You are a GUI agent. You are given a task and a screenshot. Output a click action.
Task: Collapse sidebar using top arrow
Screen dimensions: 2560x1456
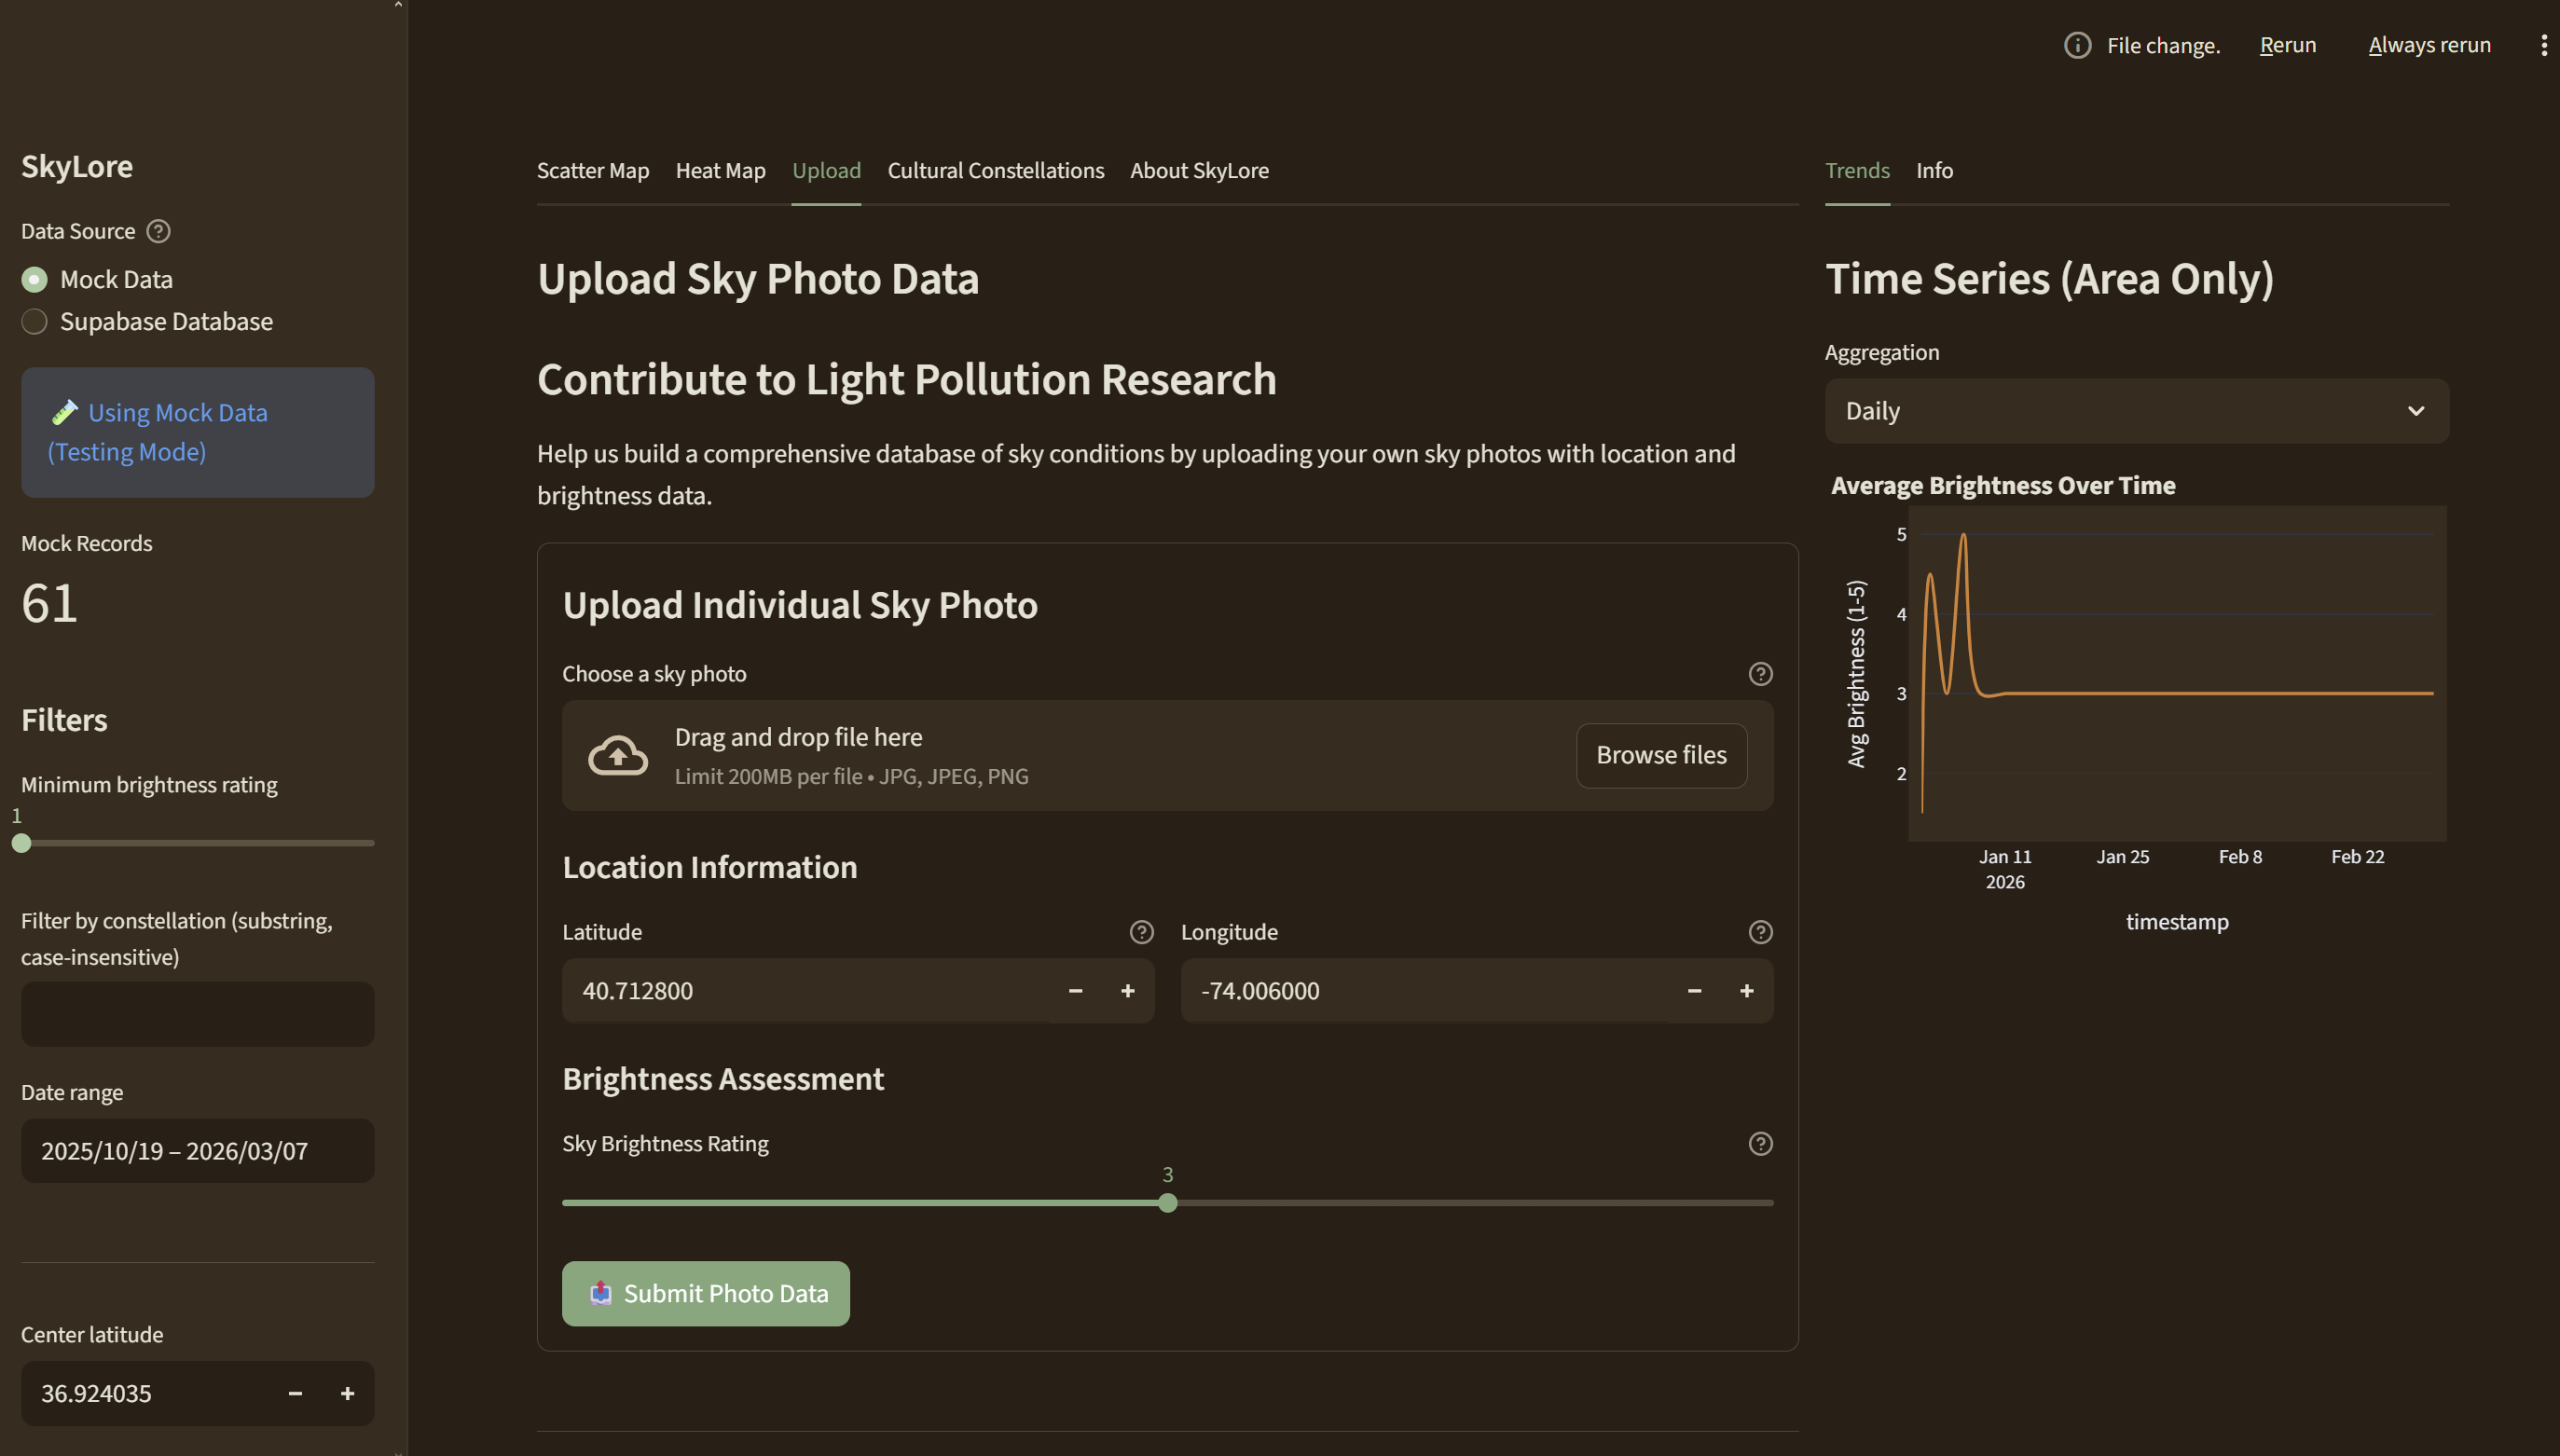[398, 5]
